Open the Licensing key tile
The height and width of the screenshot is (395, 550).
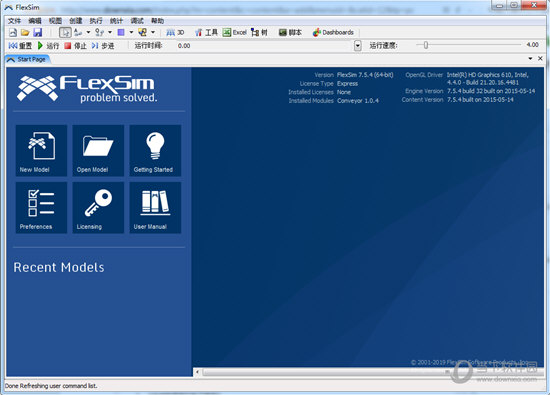[98, 207]
